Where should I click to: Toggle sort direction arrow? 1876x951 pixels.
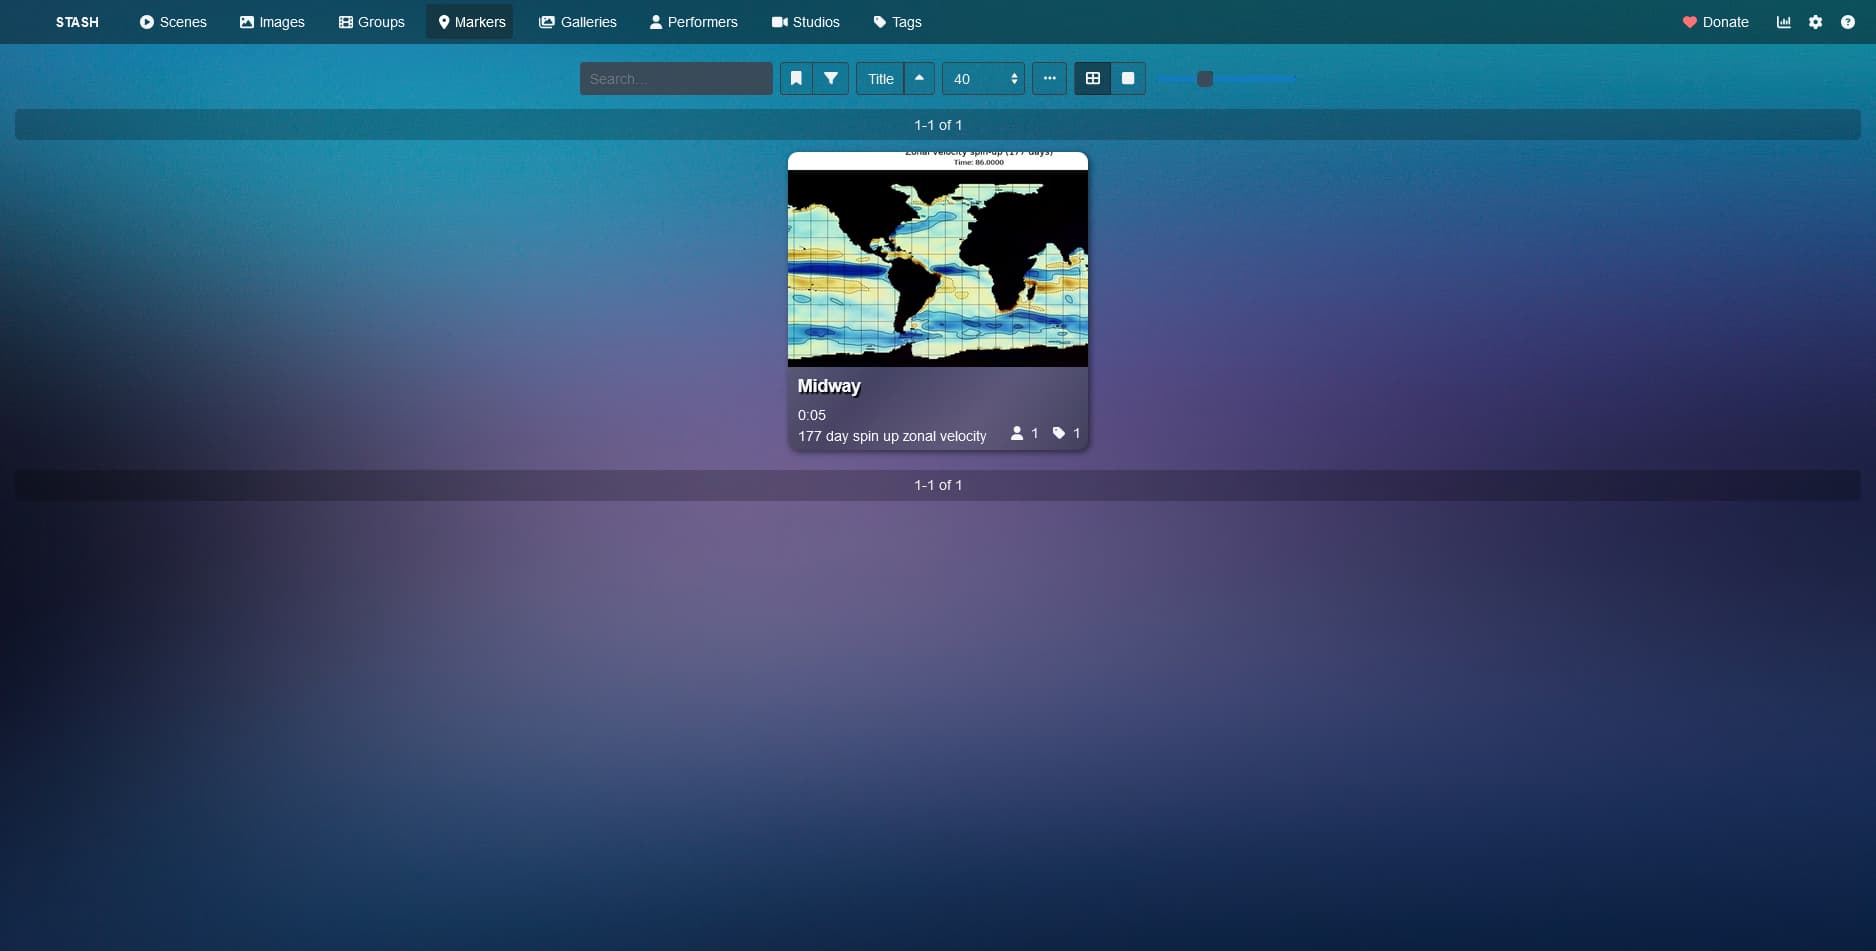(919, 79)
